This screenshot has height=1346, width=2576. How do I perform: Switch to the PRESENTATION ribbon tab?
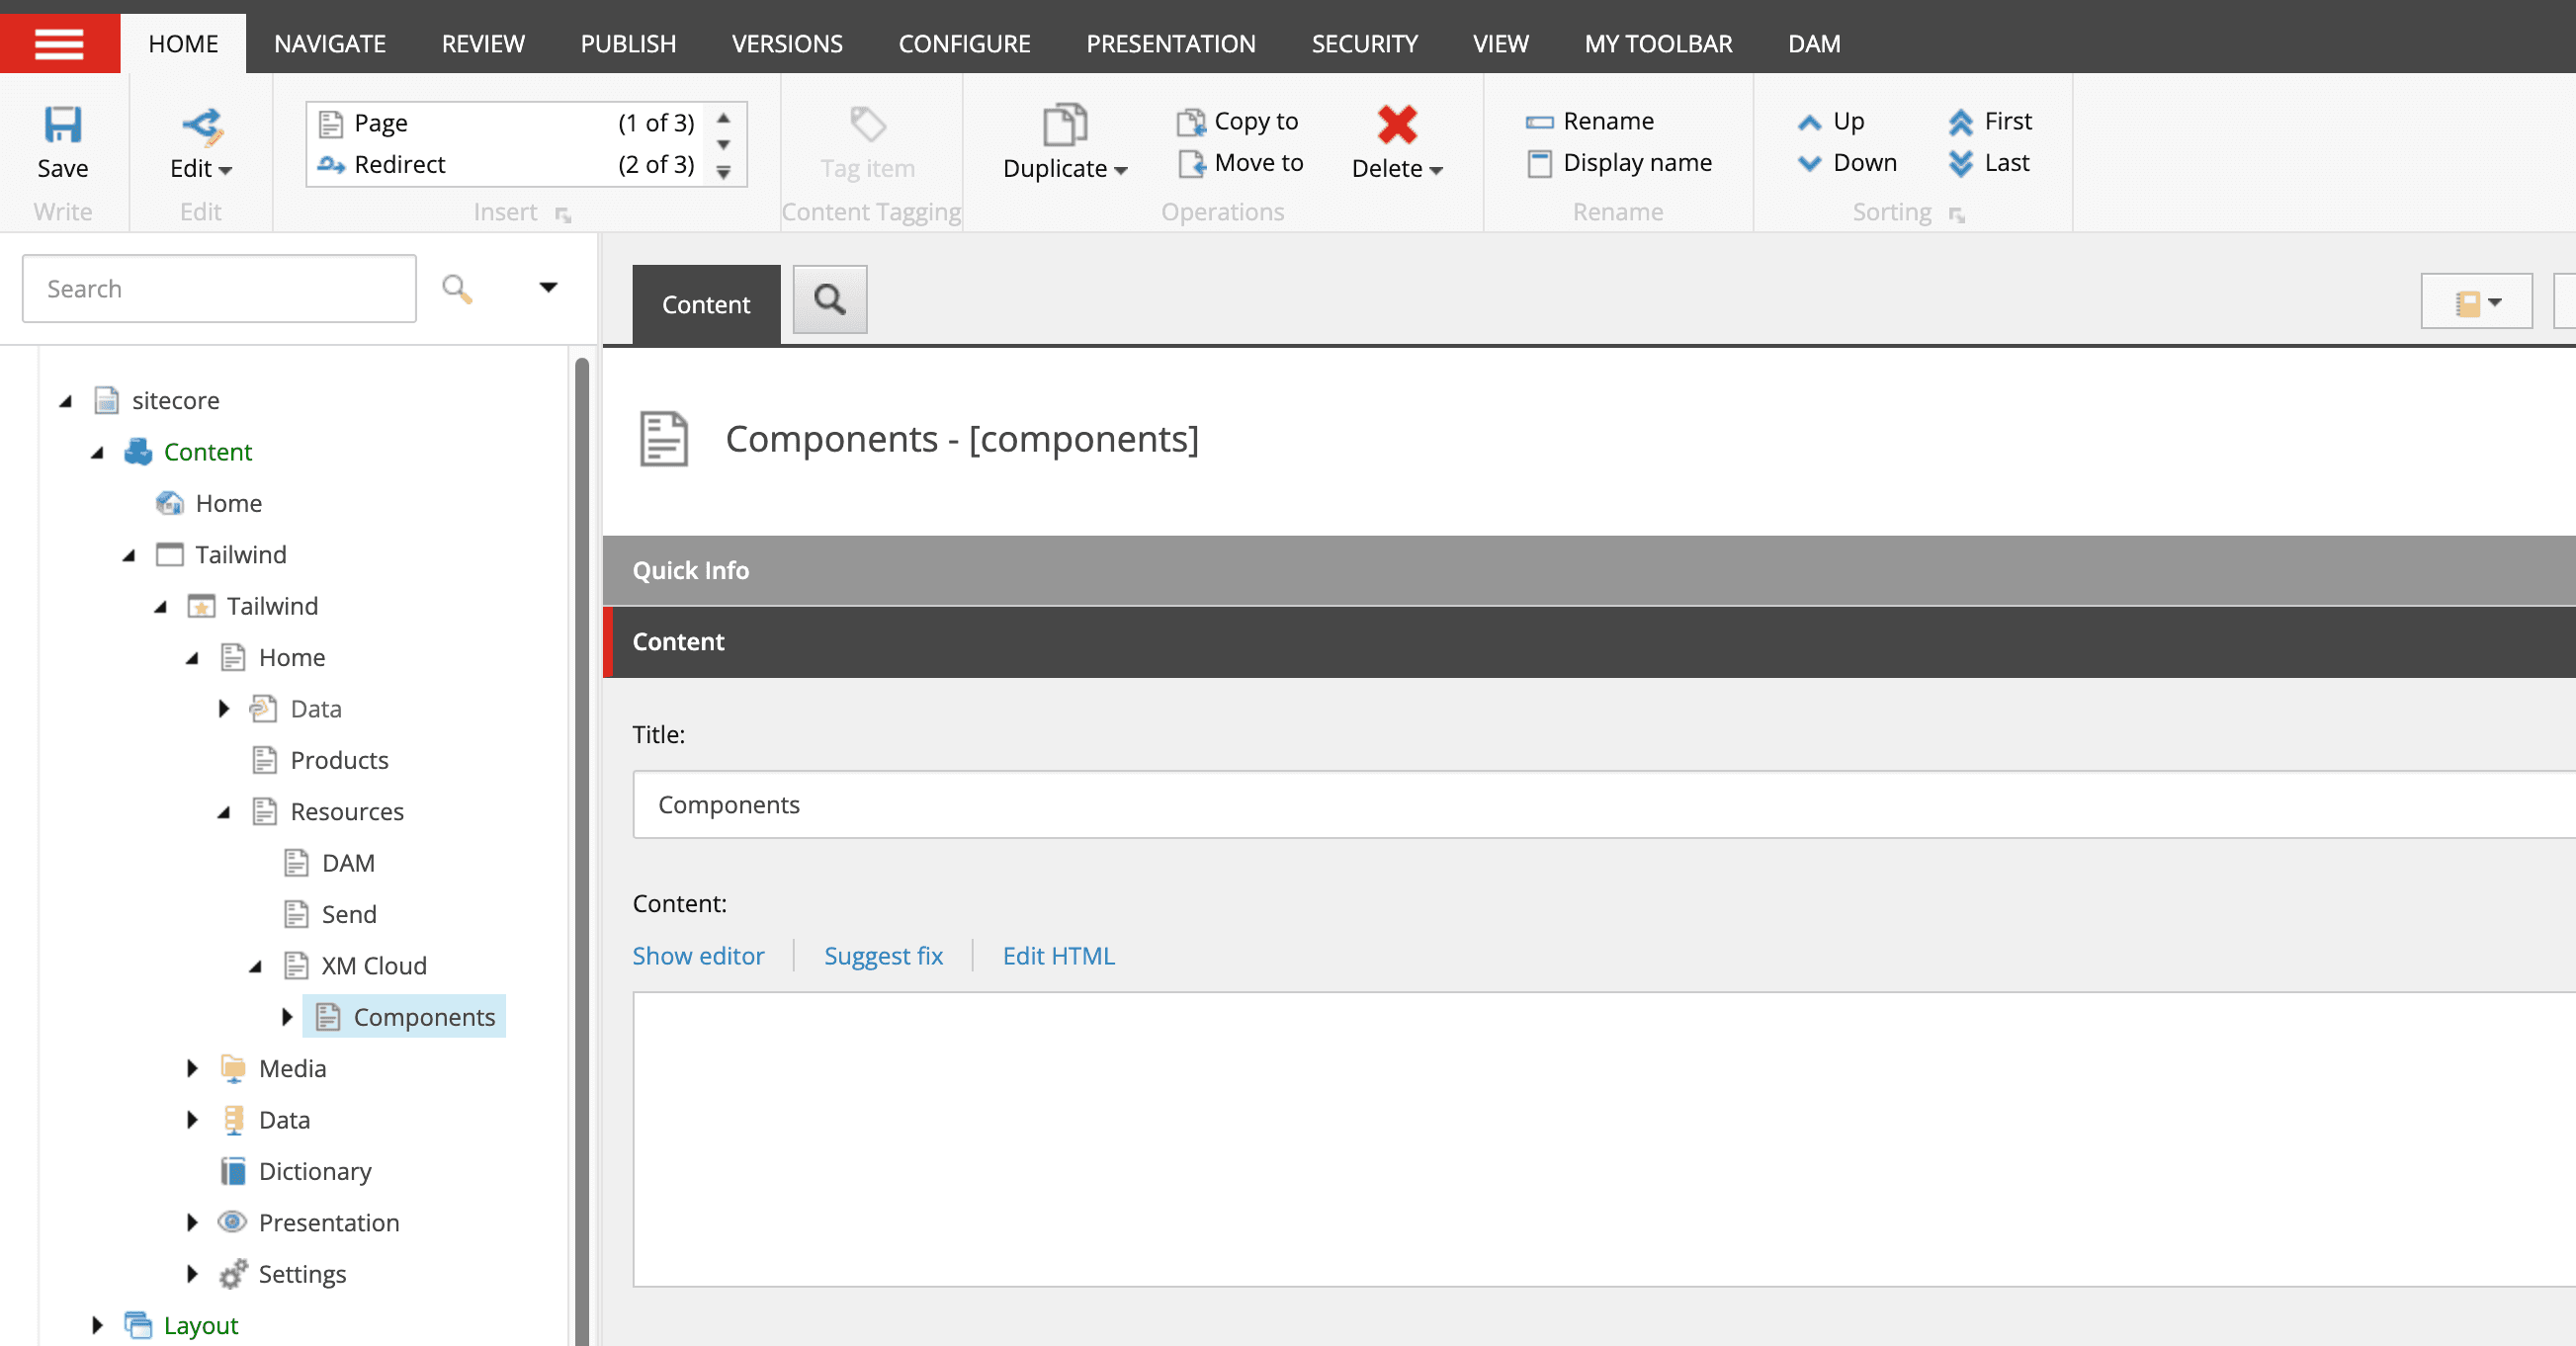[1170, 44]
